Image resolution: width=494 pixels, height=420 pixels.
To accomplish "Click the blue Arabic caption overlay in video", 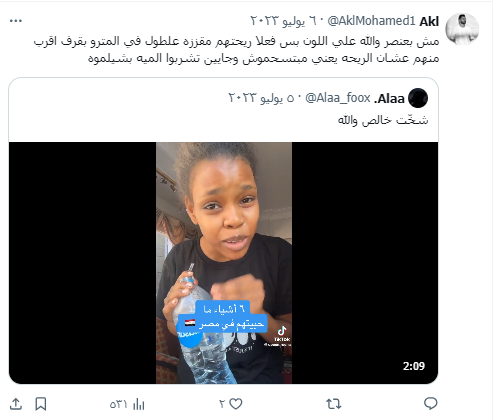I will pos(222,317).
